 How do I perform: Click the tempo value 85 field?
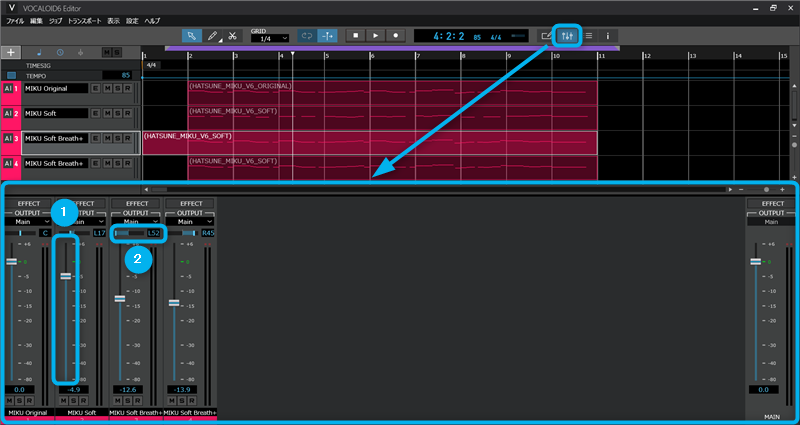tap(117, 76)
